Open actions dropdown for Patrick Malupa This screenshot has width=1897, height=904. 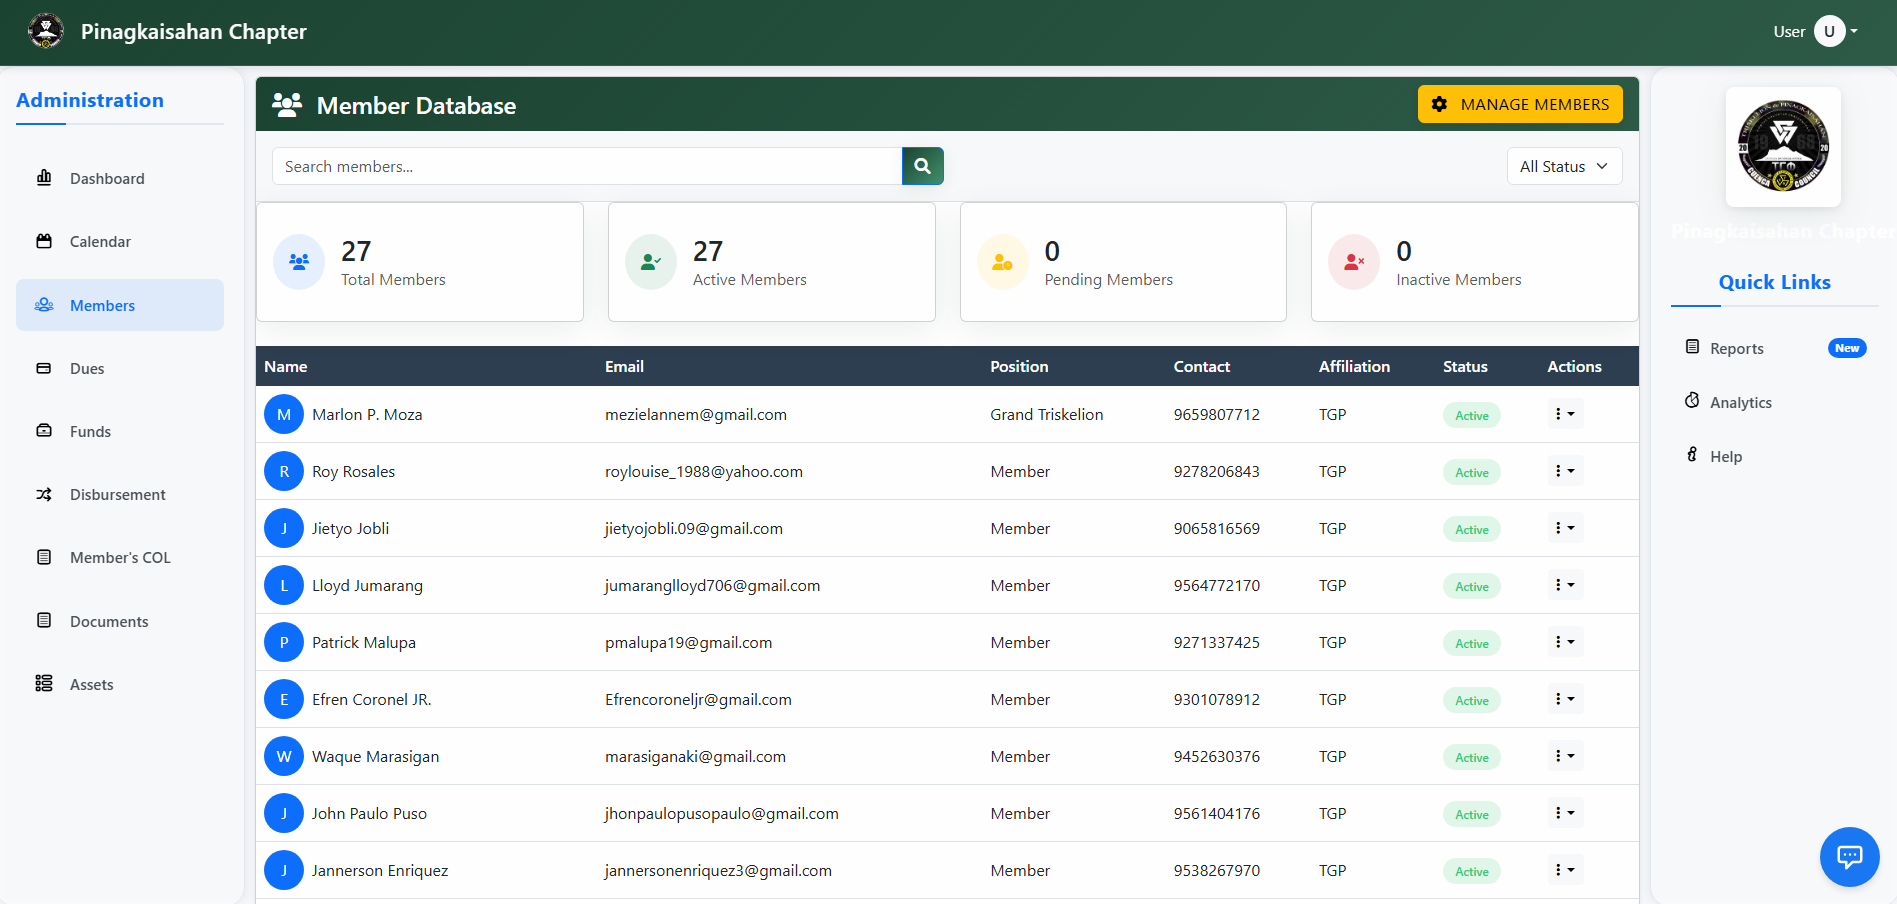pyautogui.click(x=1564, y=642)
